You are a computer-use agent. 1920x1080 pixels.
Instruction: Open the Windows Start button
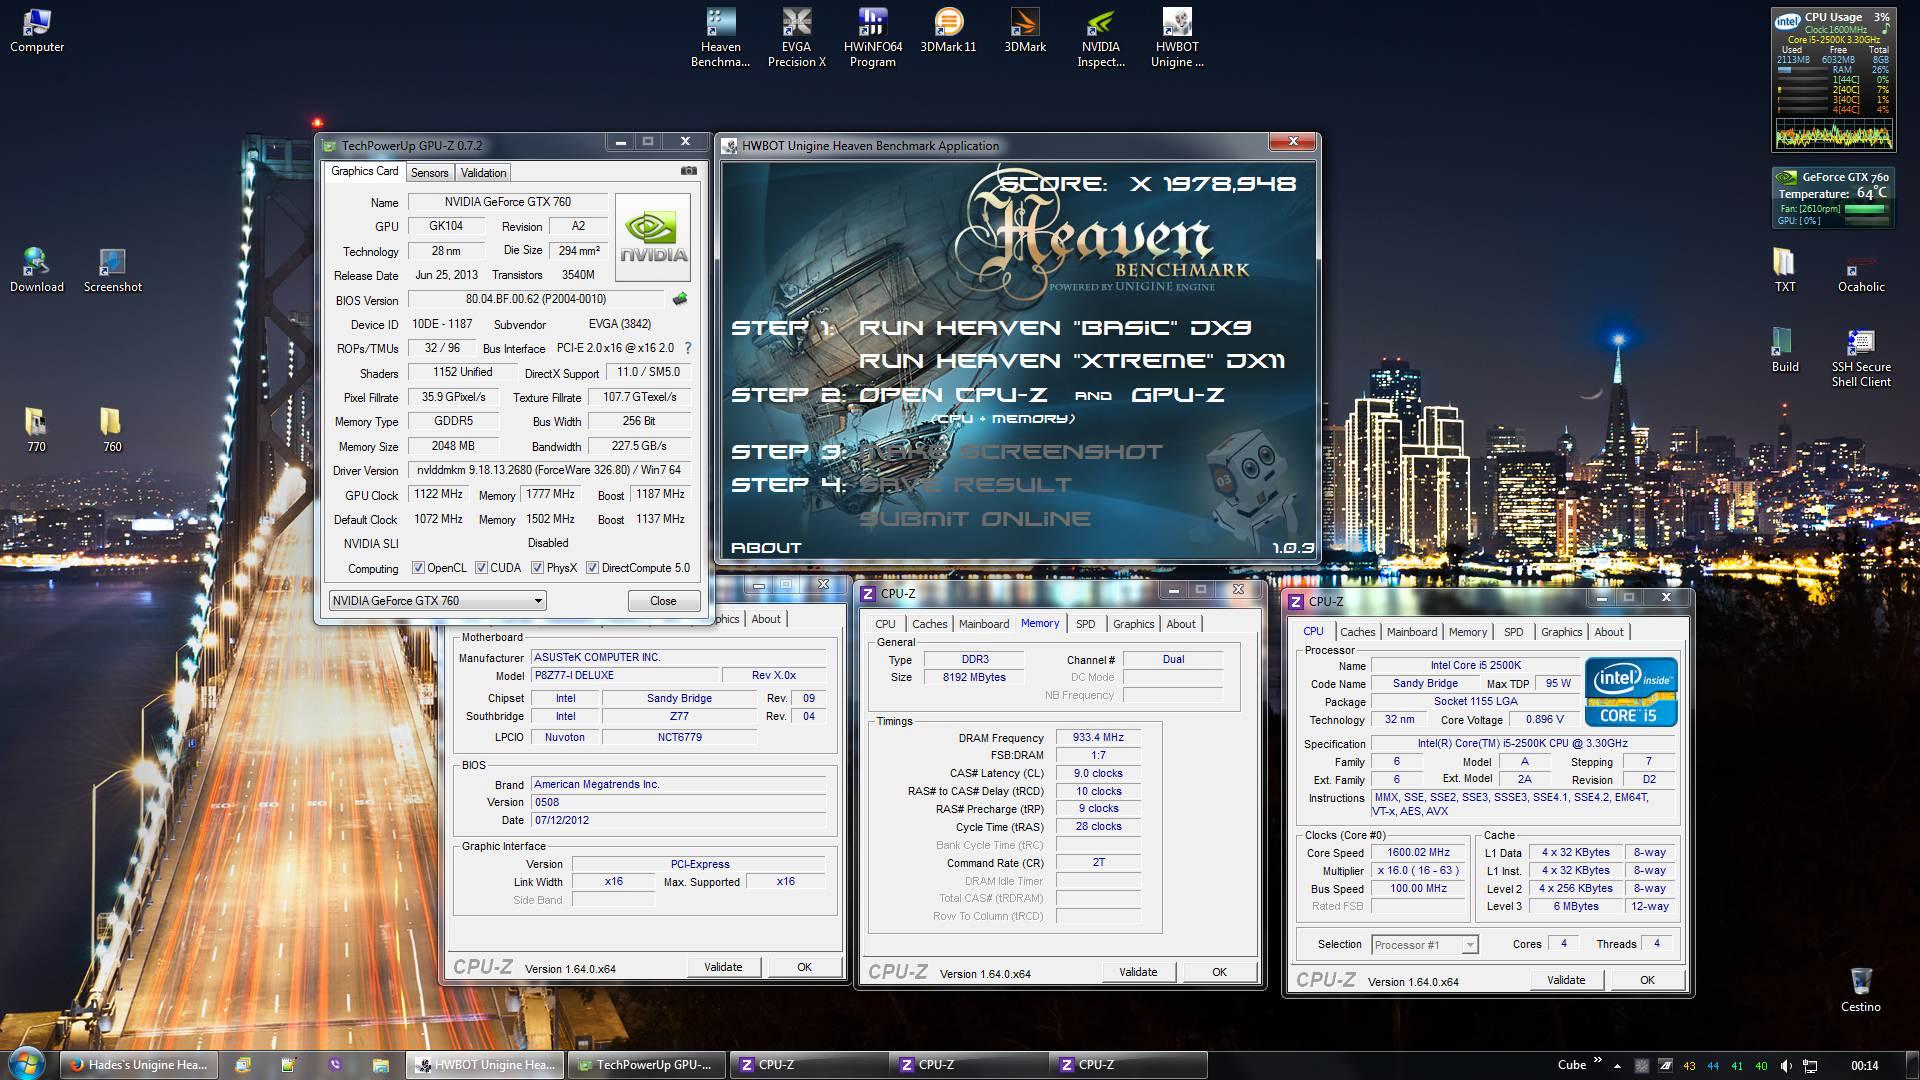pyautogui.click(x=26, y=1062)
